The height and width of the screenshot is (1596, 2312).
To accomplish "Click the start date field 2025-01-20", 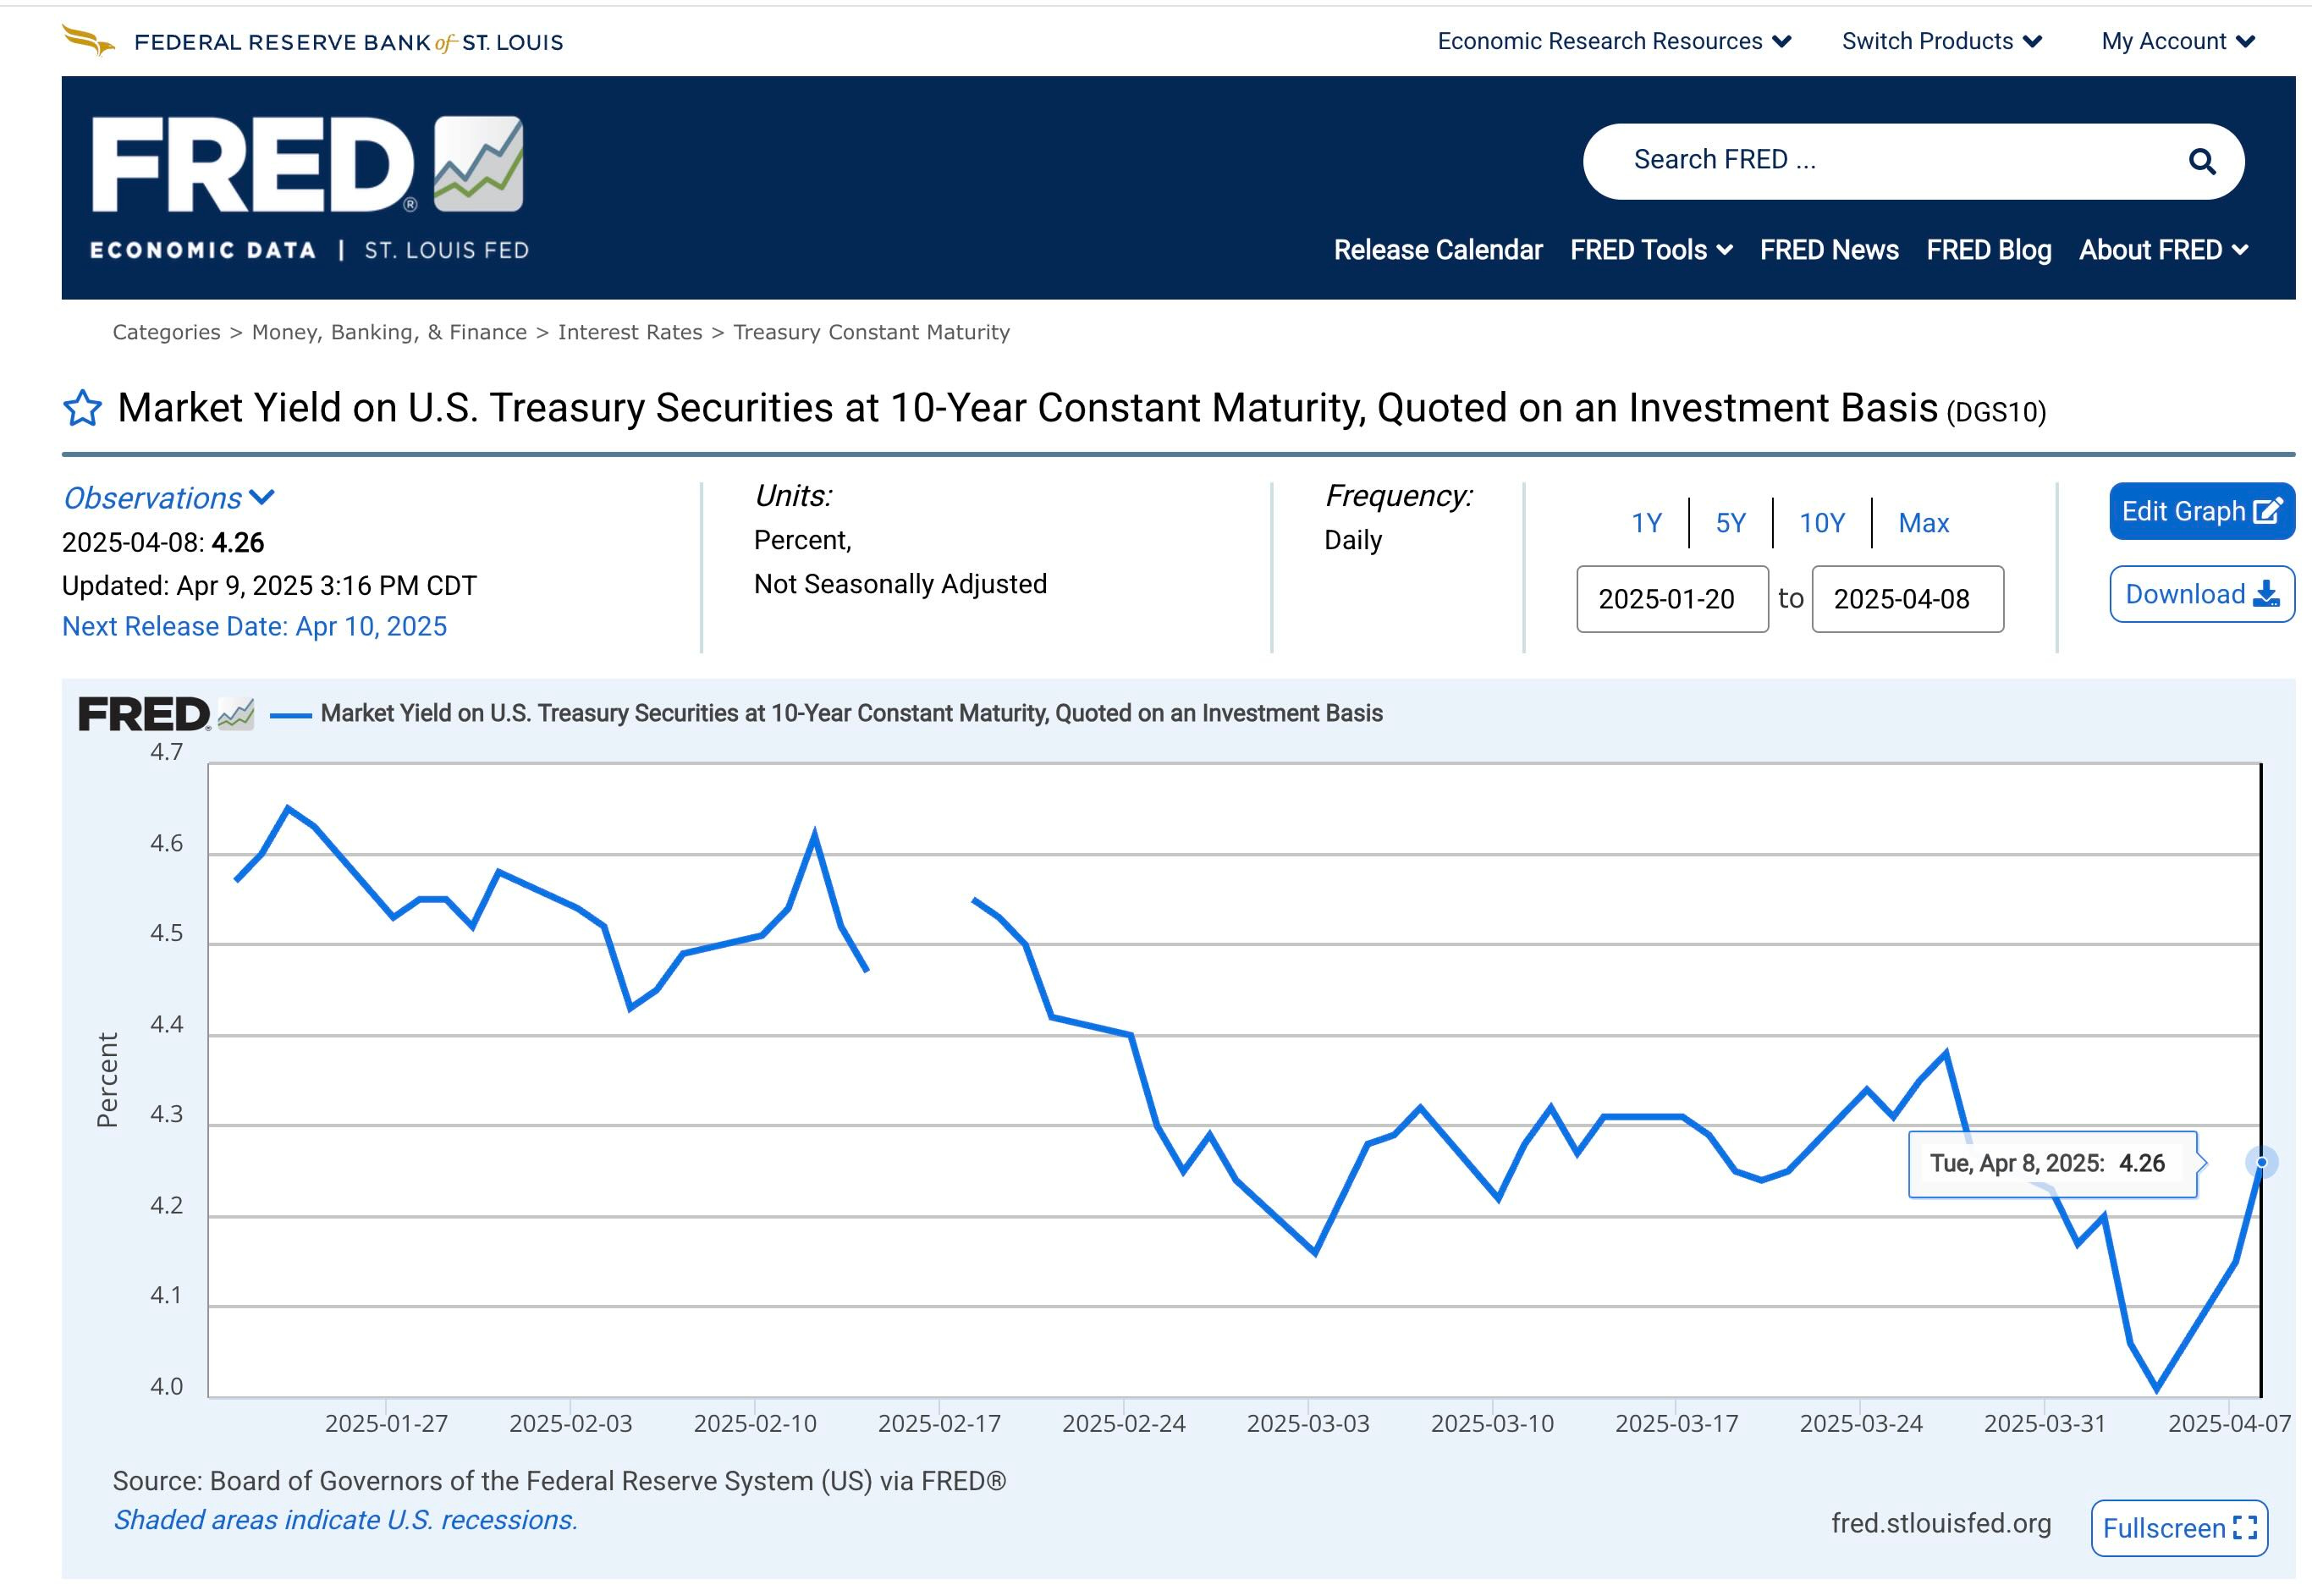I will [x=1671, y=599].
